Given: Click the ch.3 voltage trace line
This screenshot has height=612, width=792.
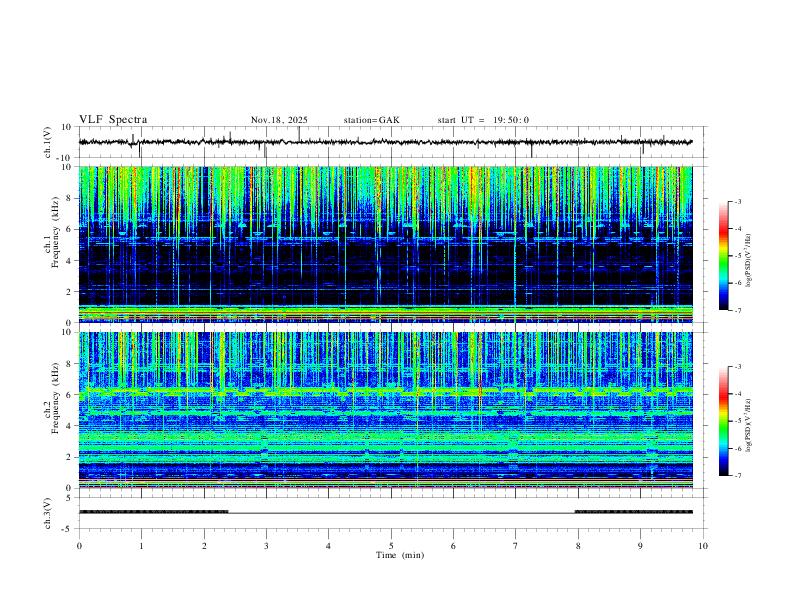Looking at the screenshot, I should click(x=385, y=512).
